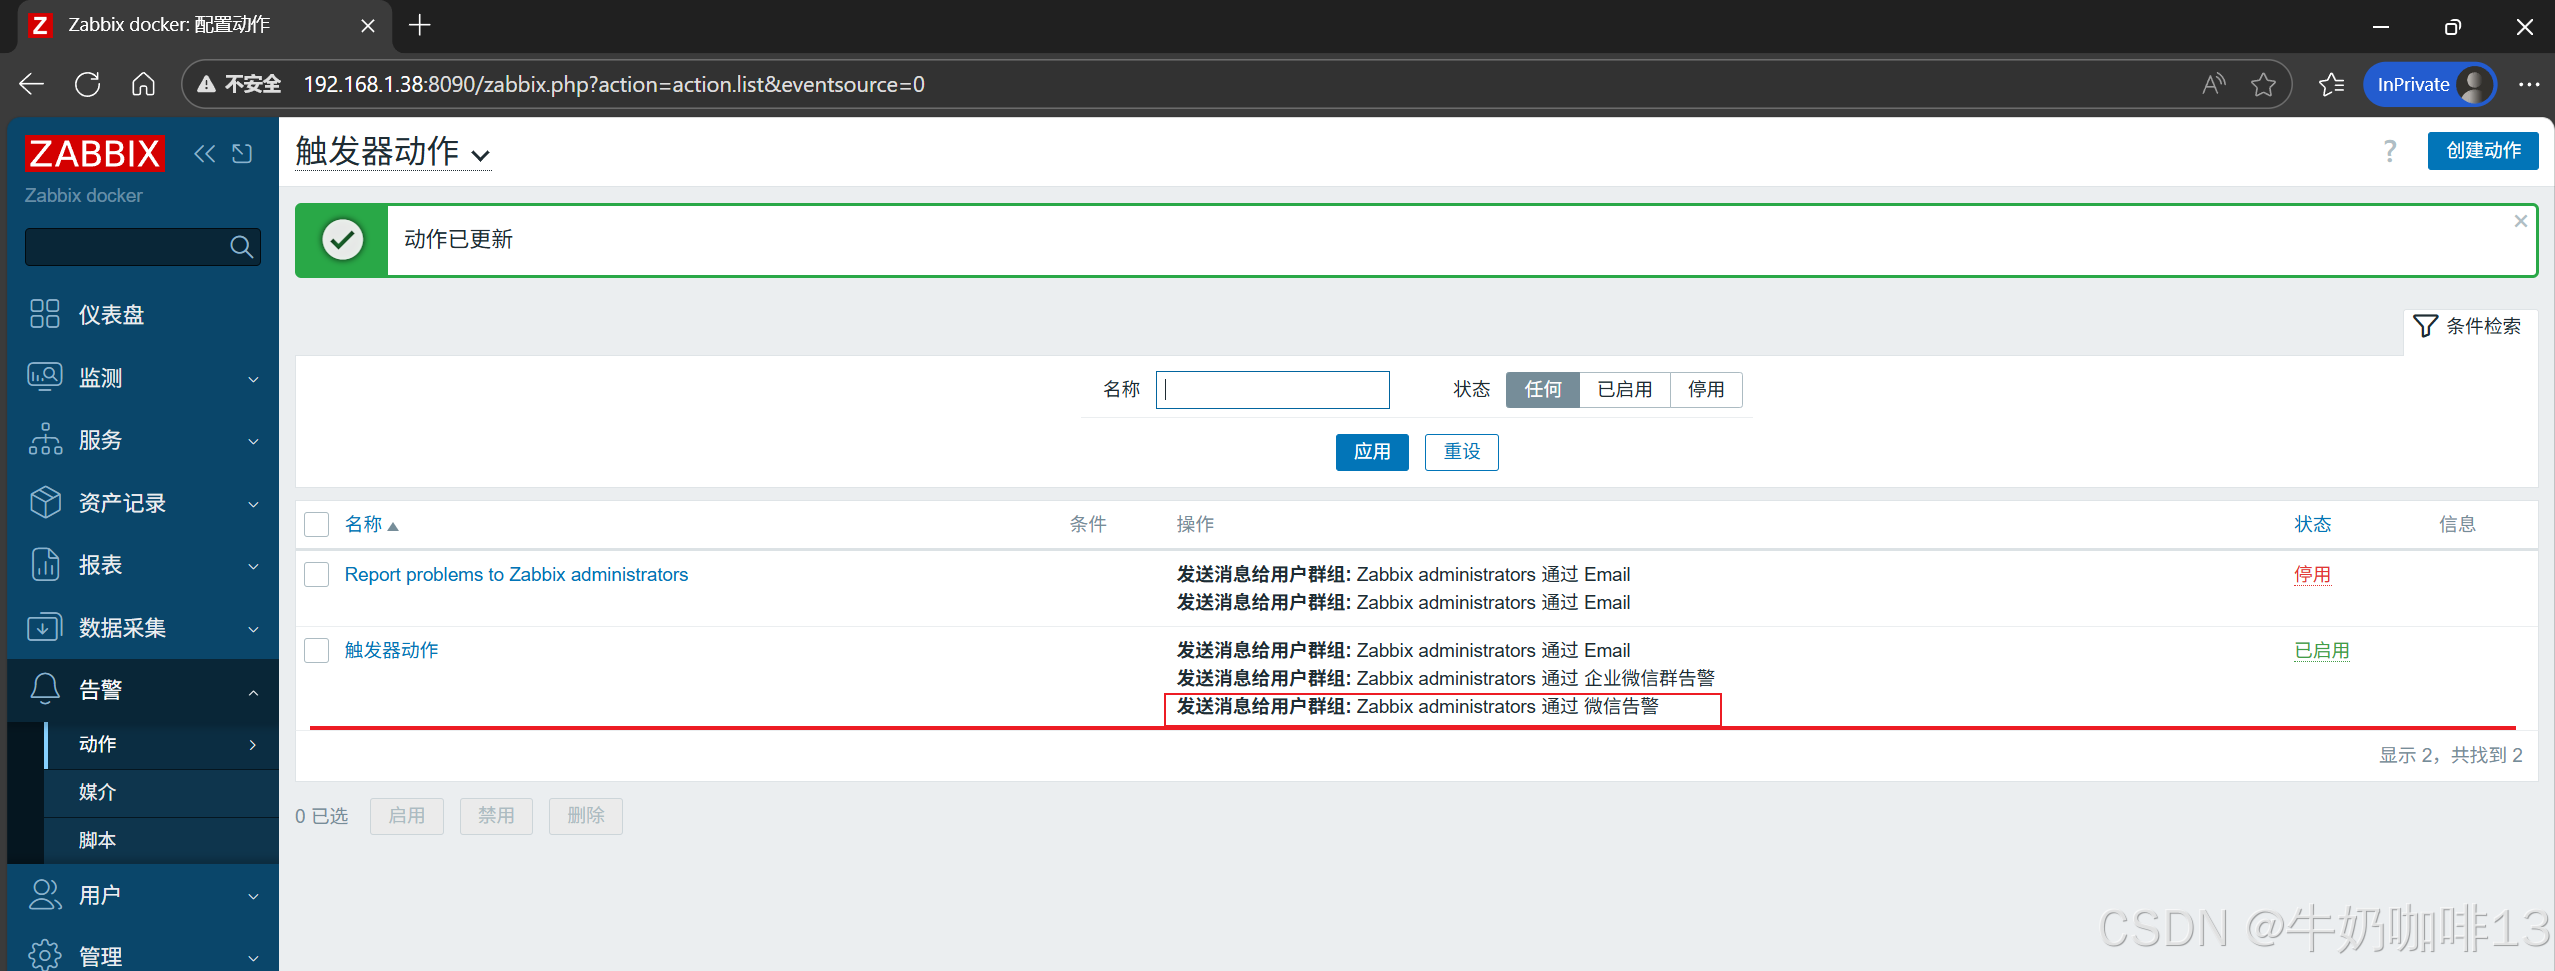This screenshot has width=2555, height=971.
Task: Click the 应用 filter button
Action: [1372, 452]
